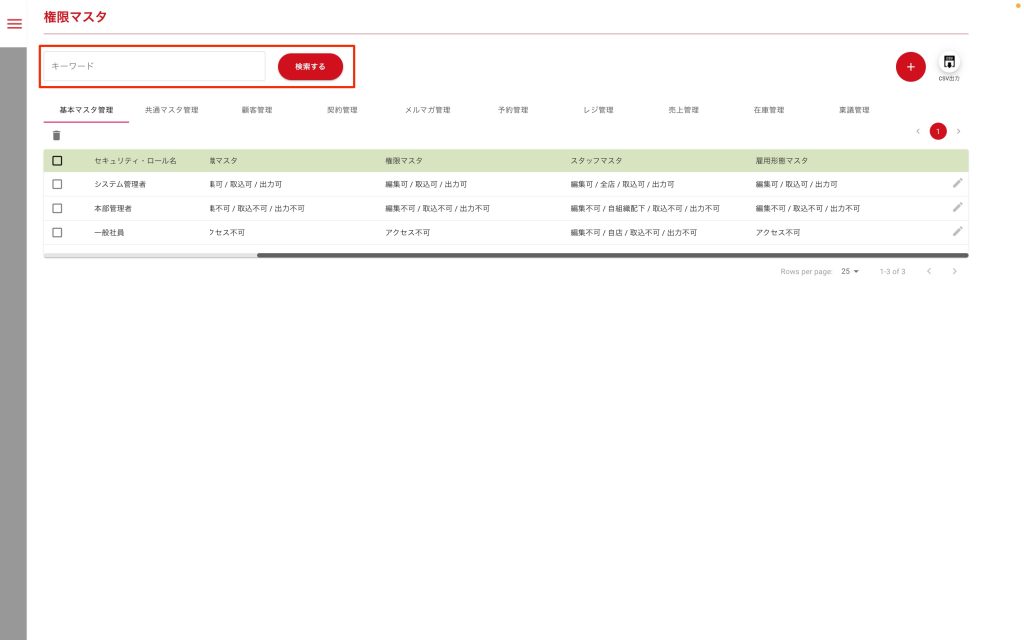The image size is (1024, 640).
Task: Focus the キーワード search input field
Action: (x=154, y=66)
